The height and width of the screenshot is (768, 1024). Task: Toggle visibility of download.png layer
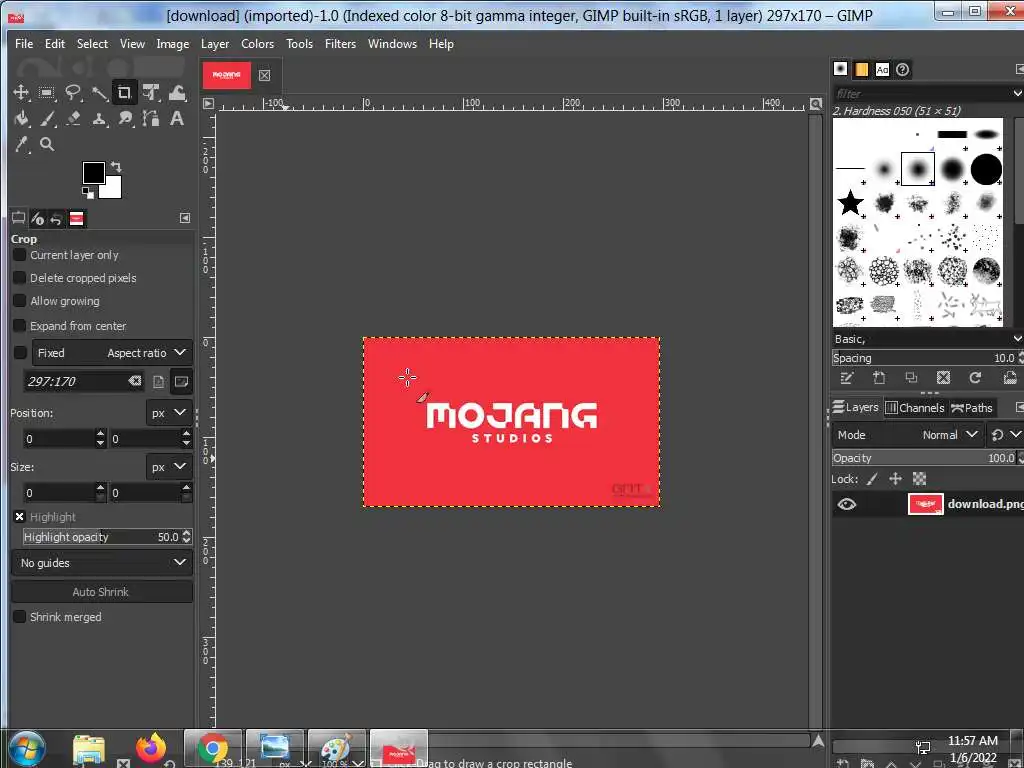click(846, 504)
